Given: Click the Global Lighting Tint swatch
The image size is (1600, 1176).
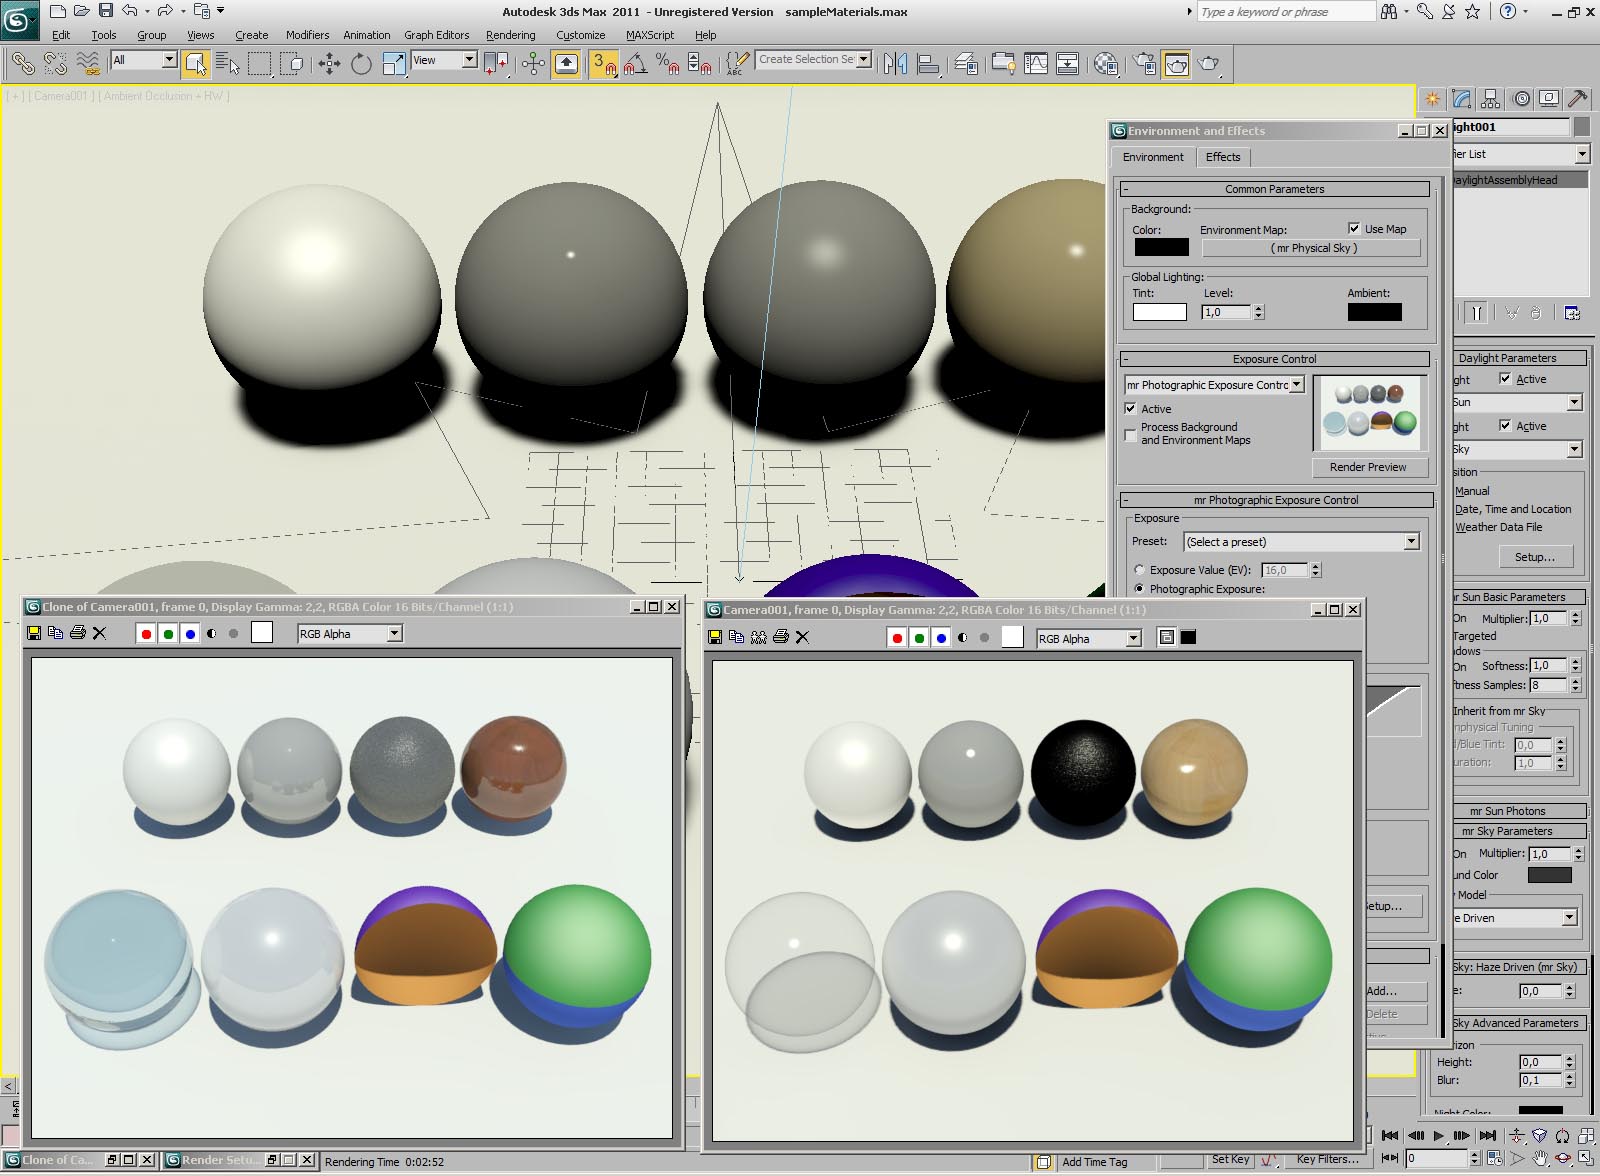Looking at the screenshot, I should click(1159, 312).
